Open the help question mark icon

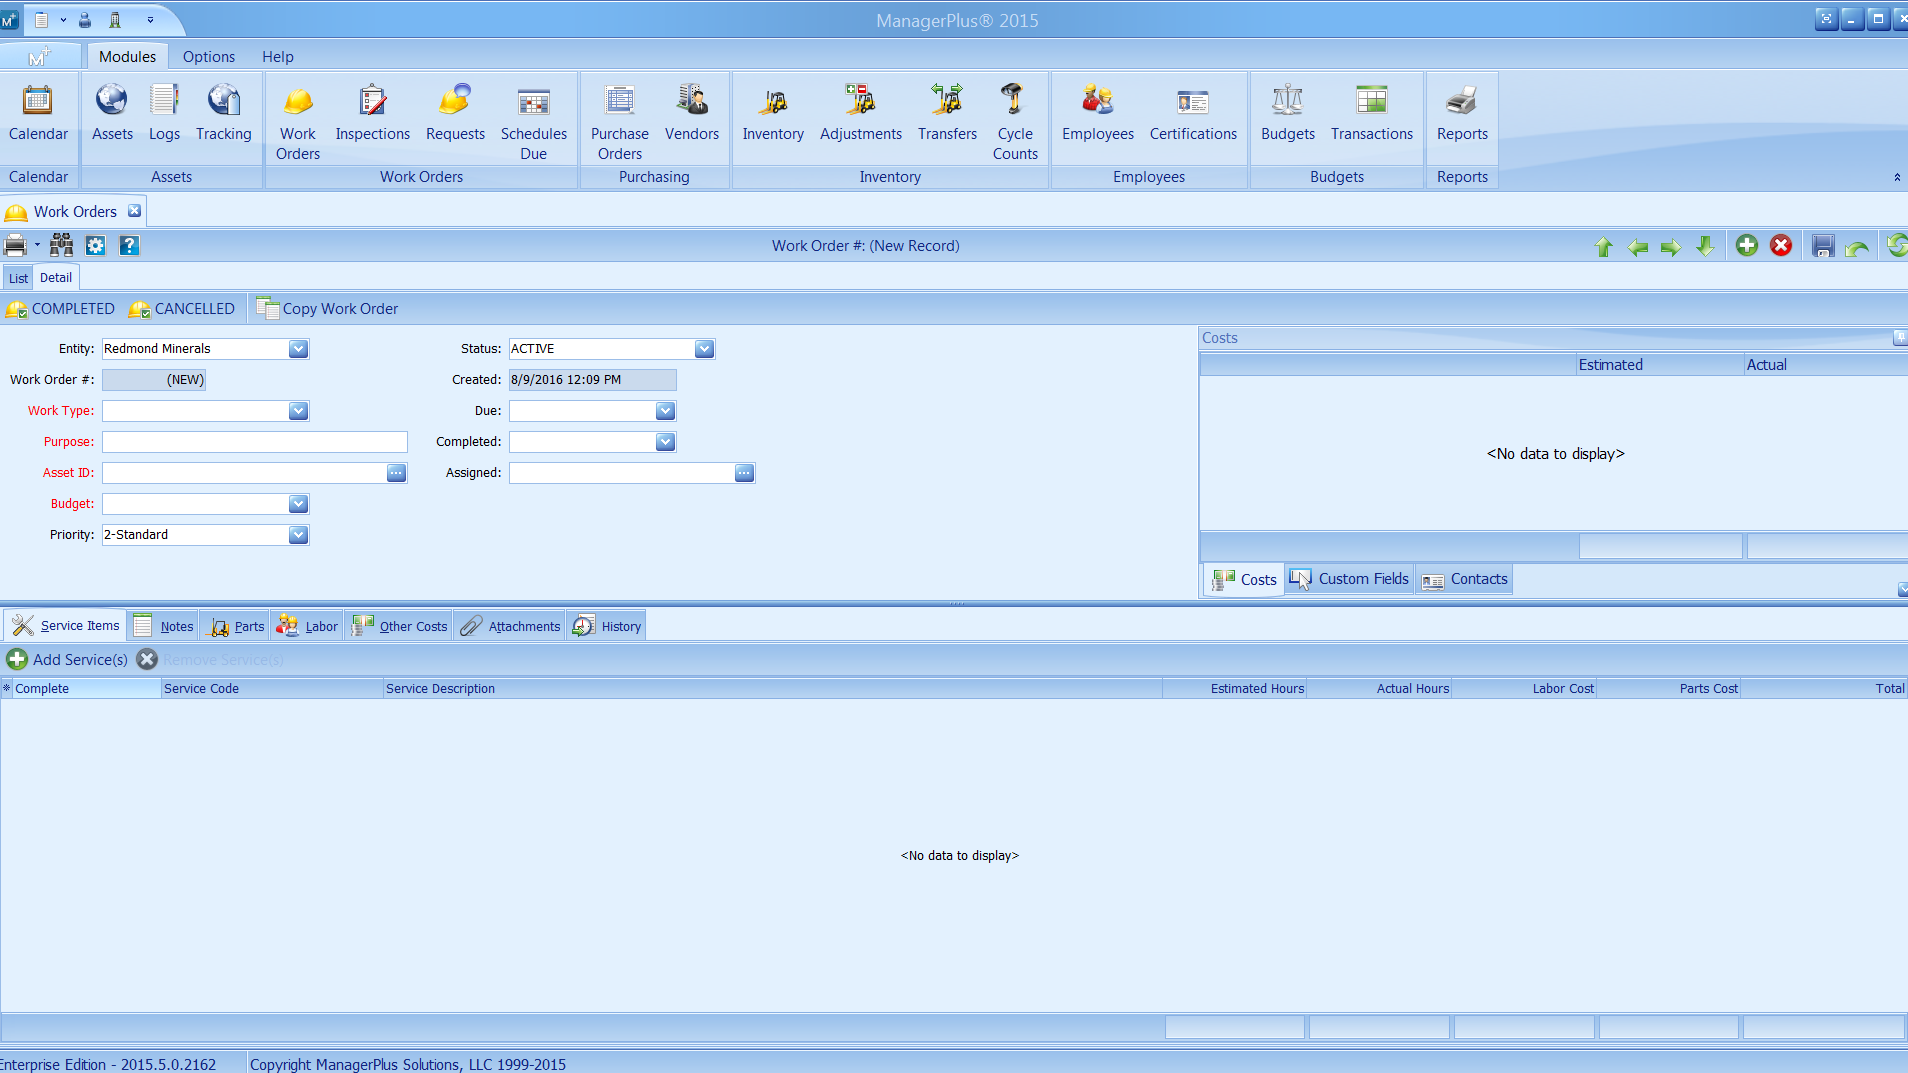pyautogui.click(x=129, y=245)
